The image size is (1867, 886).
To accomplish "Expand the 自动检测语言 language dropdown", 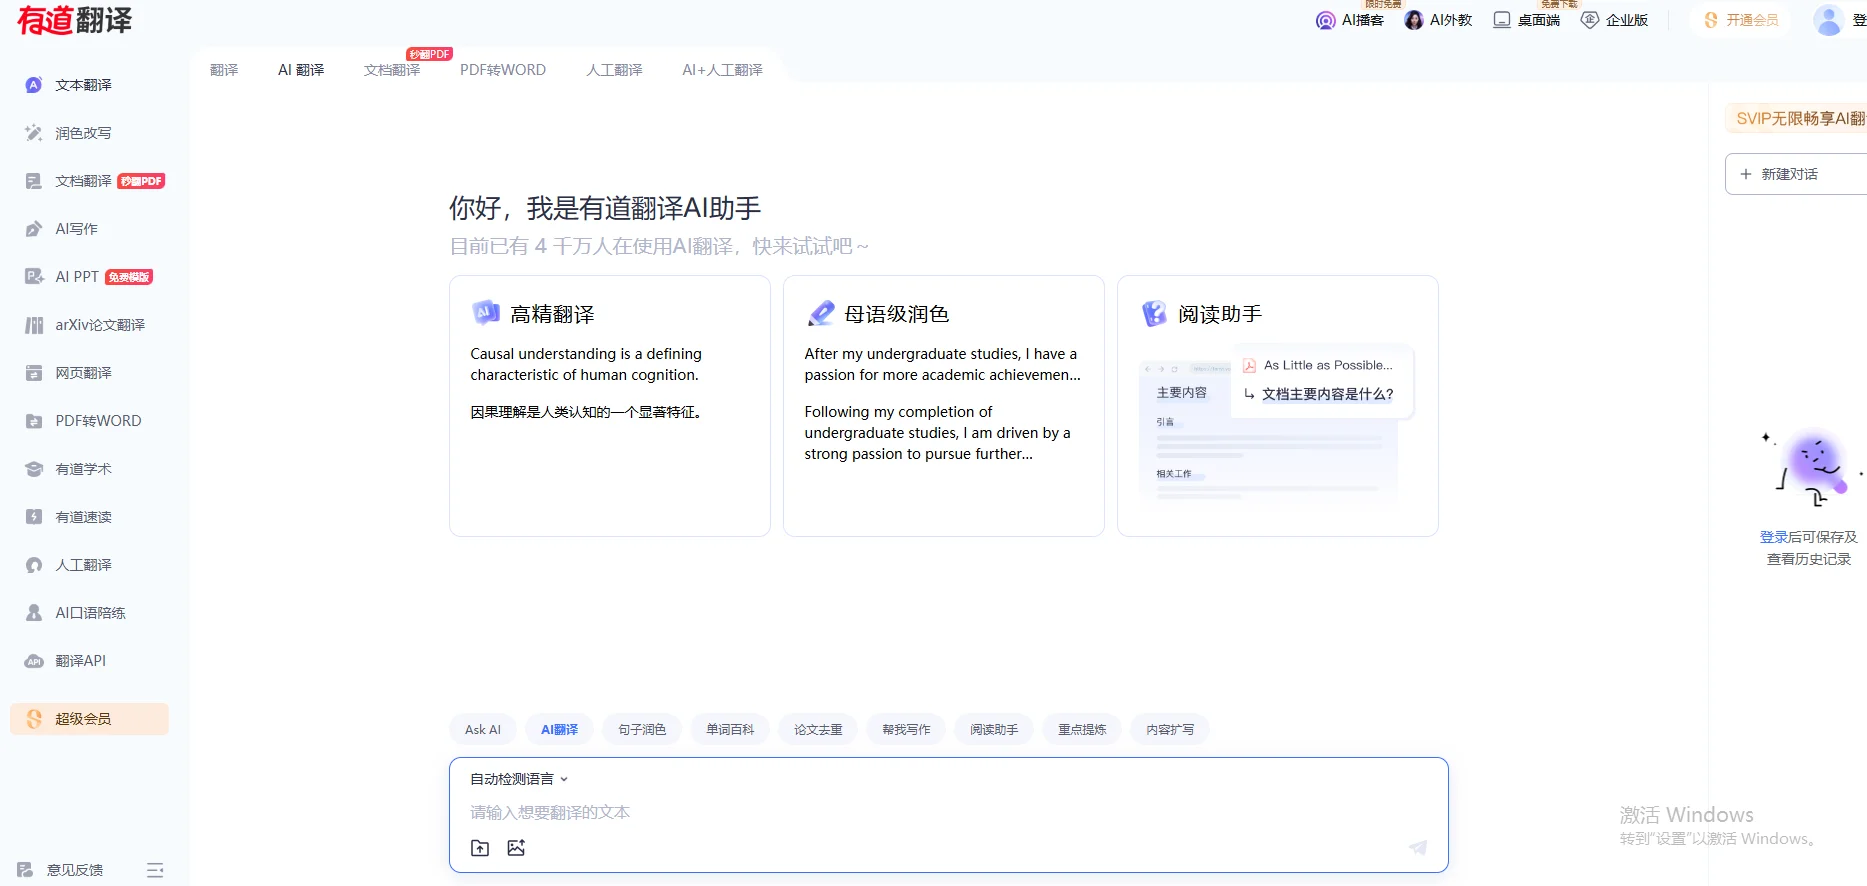I will [519, 779].
